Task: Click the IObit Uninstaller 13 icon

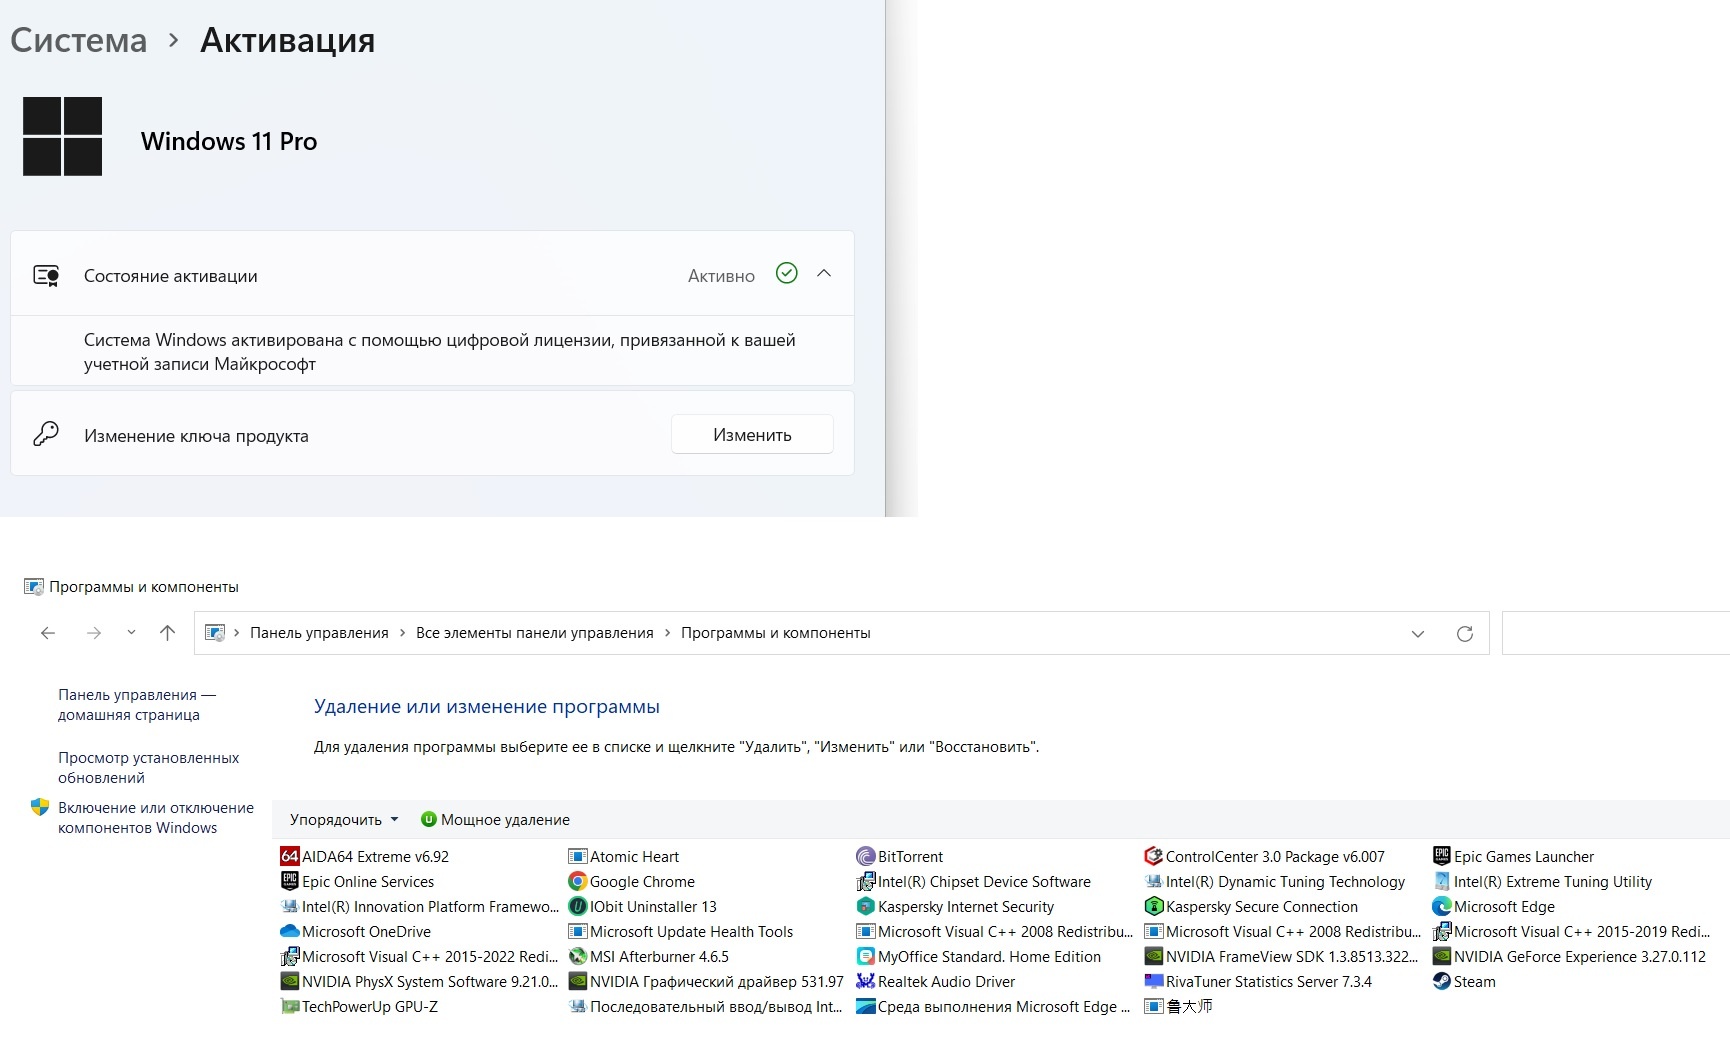Action: point(577,906)
